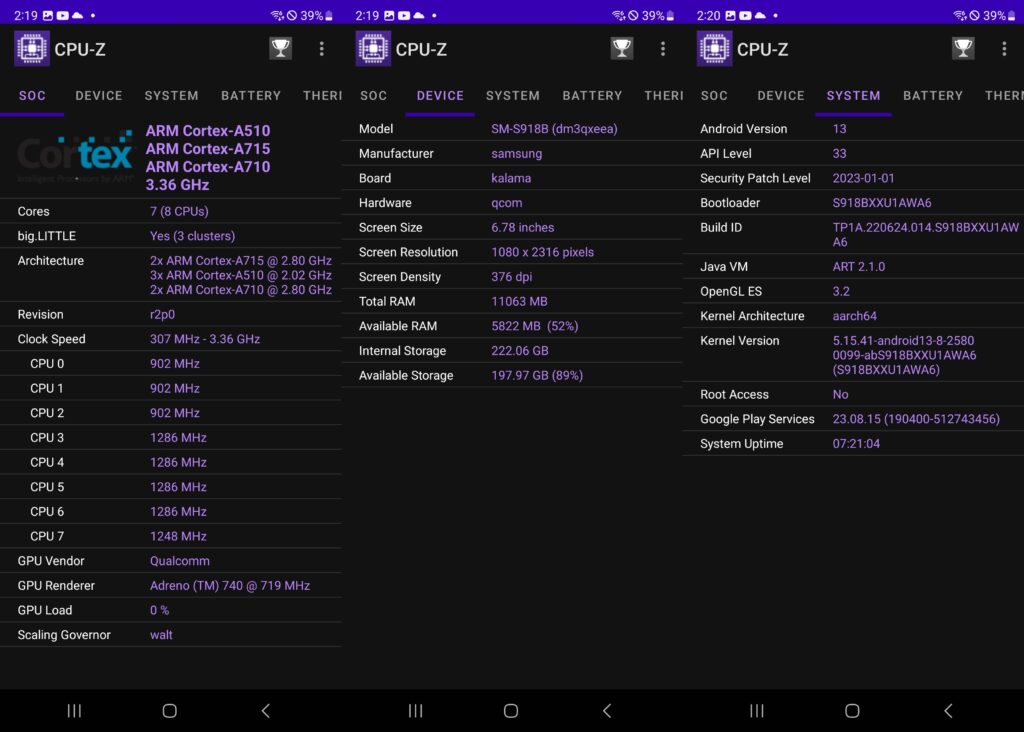Tap the Hardware qcom value
This screenshot has height=732, width=1024.
(507, 203)
